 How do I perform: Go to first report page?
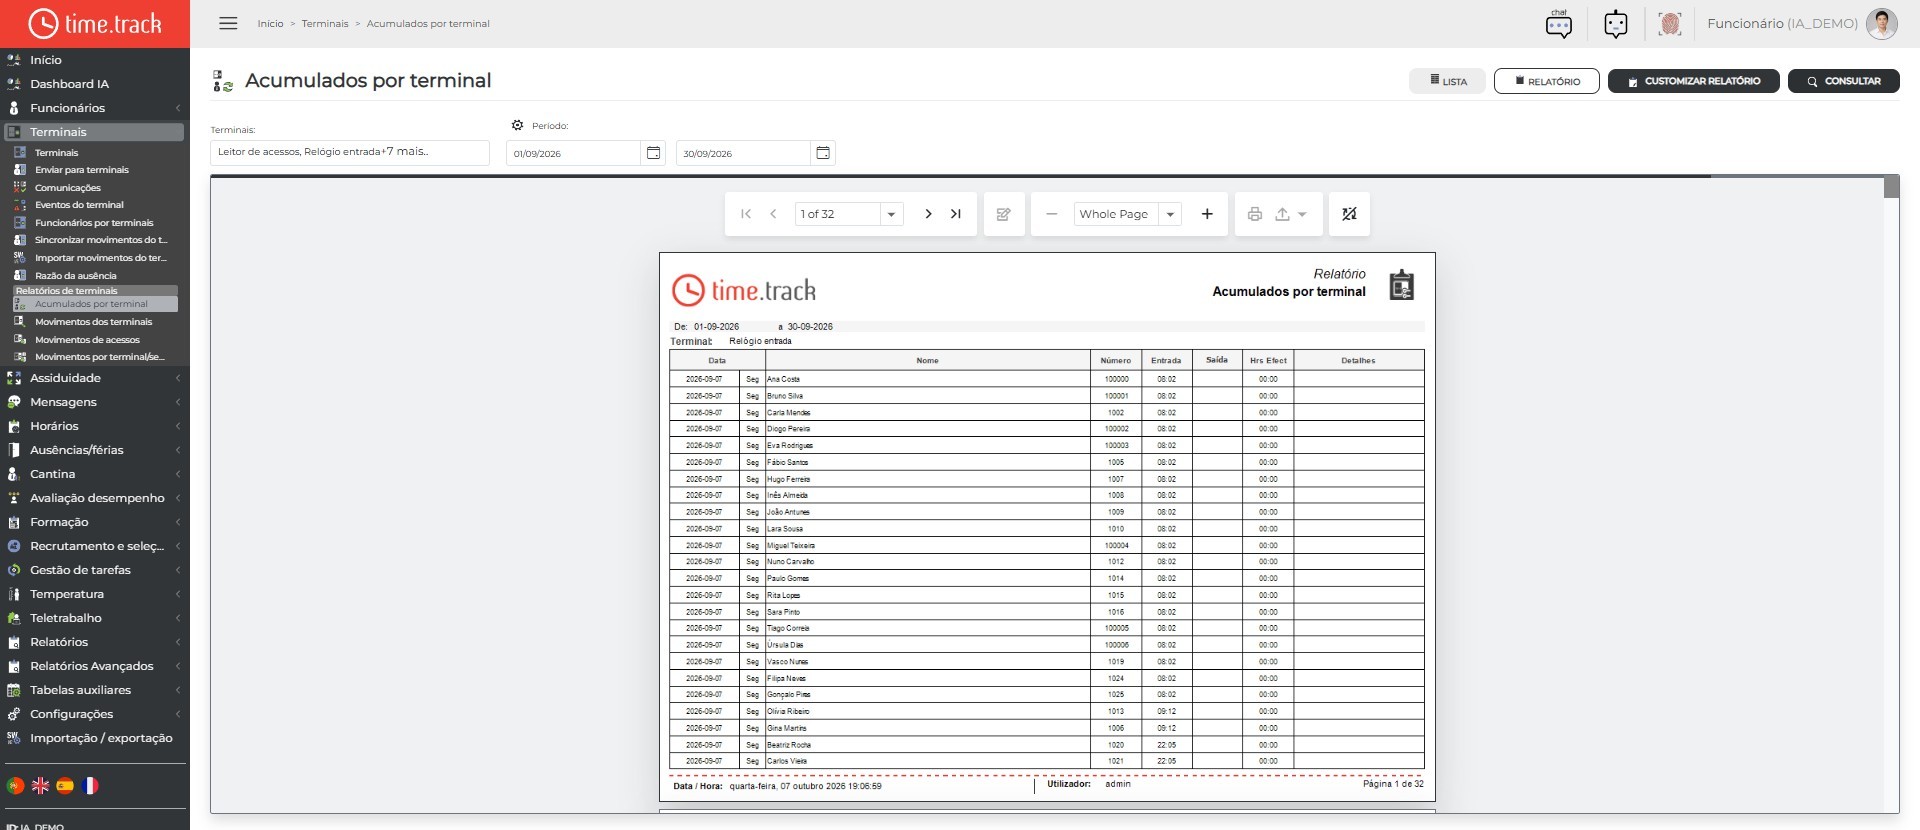coord(746,214)
